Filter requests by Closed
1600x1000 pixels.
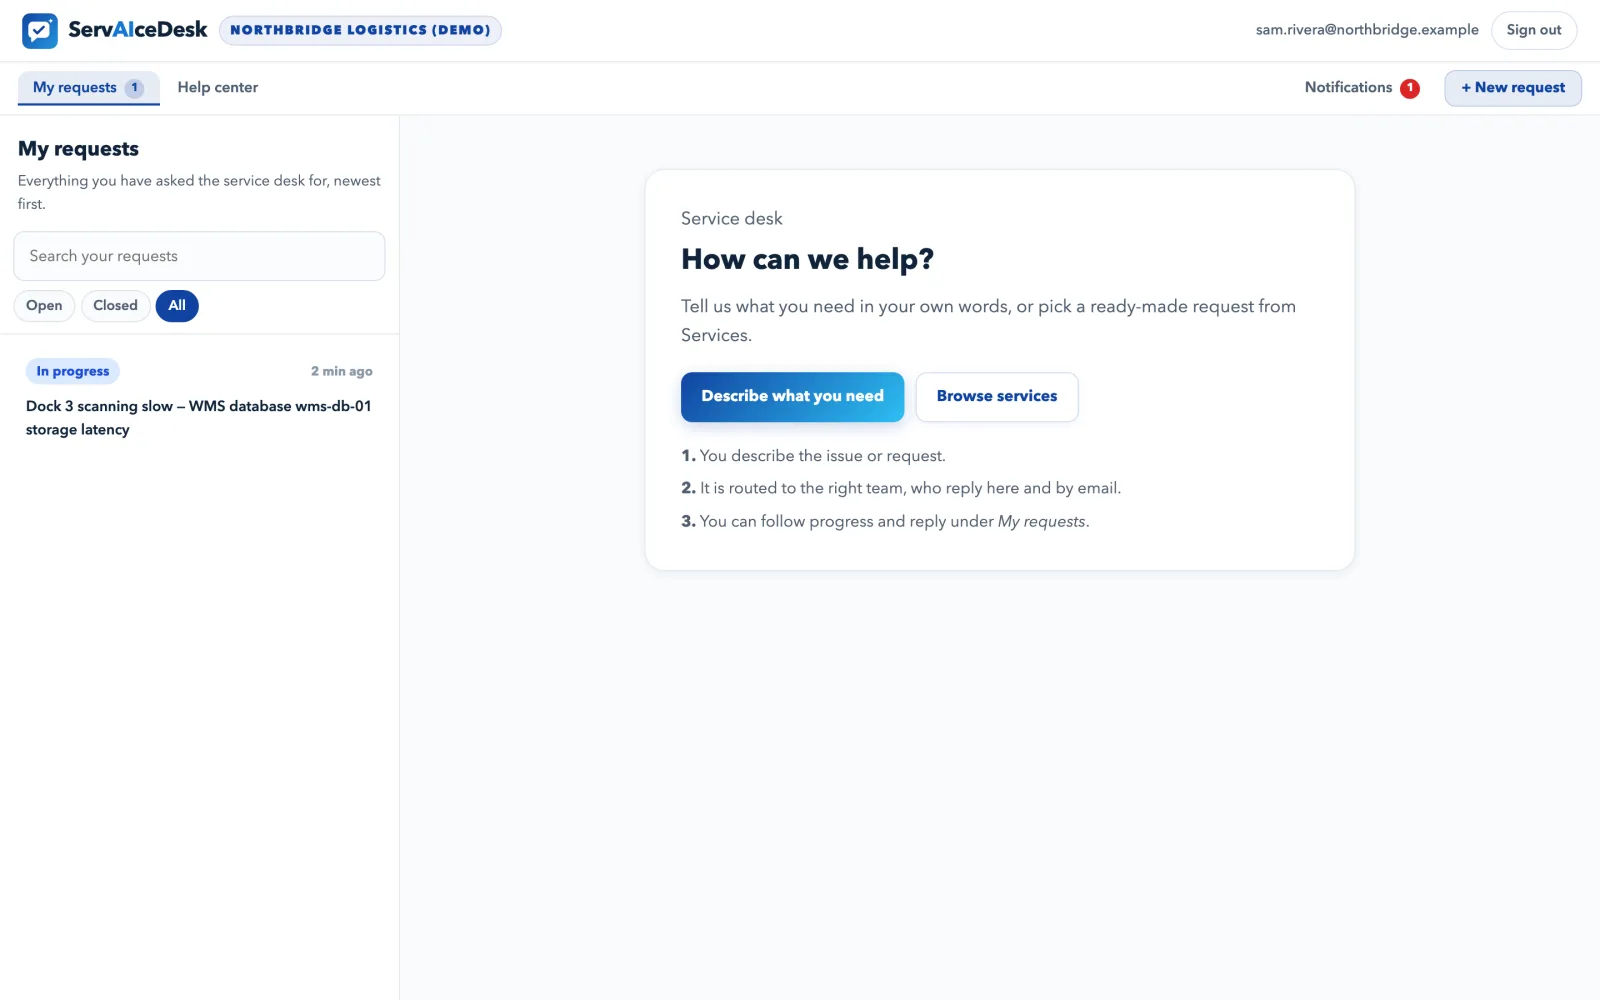115,306
